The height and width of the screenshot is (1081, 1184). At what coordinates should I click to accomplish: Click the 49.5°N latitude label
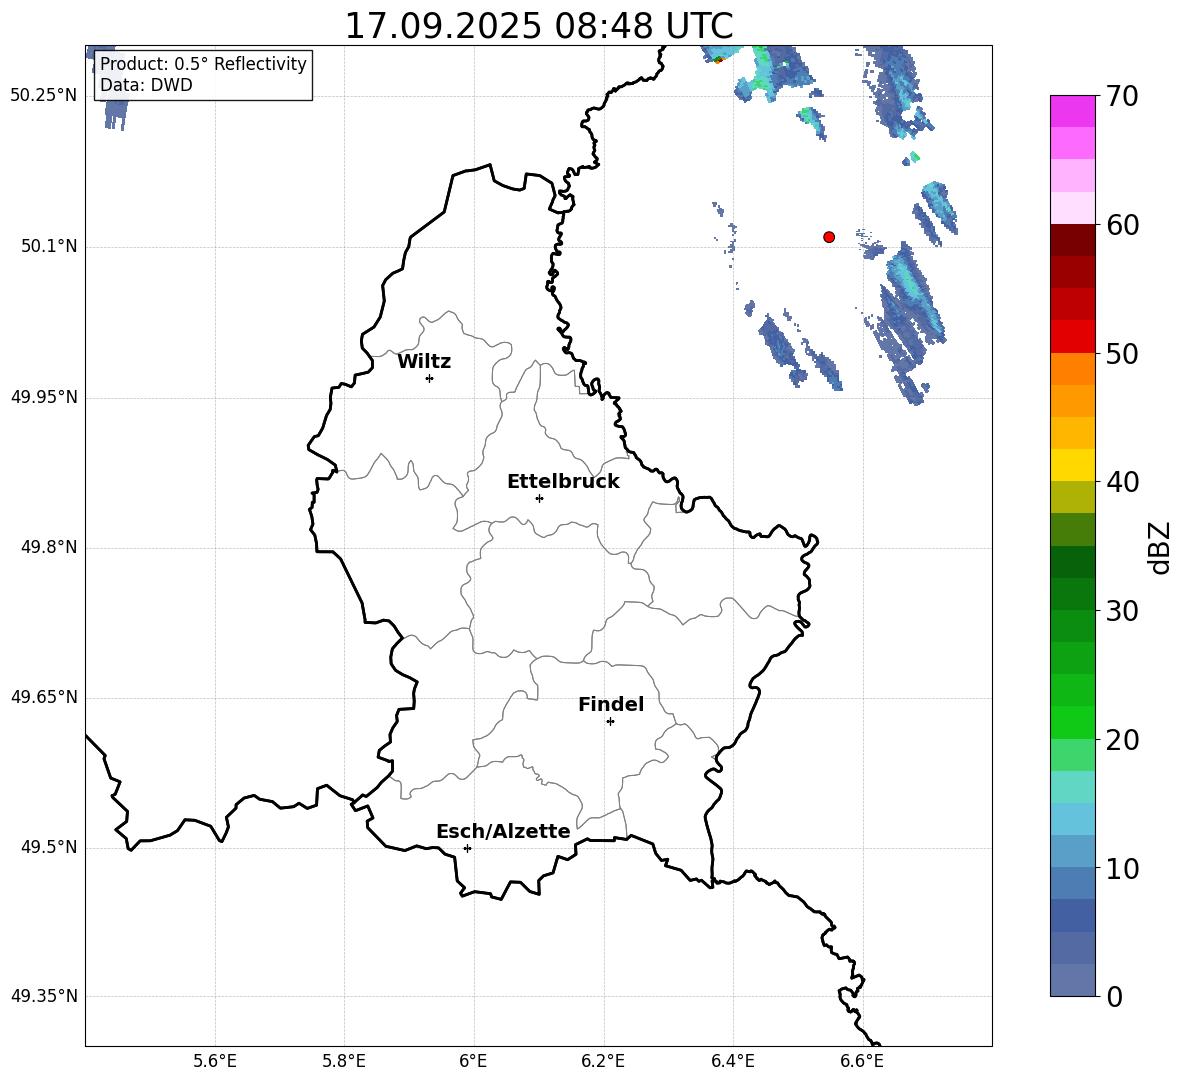click(49, 847)
